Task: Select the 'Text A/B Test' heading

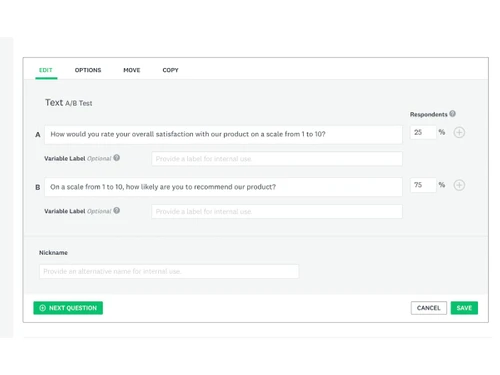Action: click(x=69, y=103)
